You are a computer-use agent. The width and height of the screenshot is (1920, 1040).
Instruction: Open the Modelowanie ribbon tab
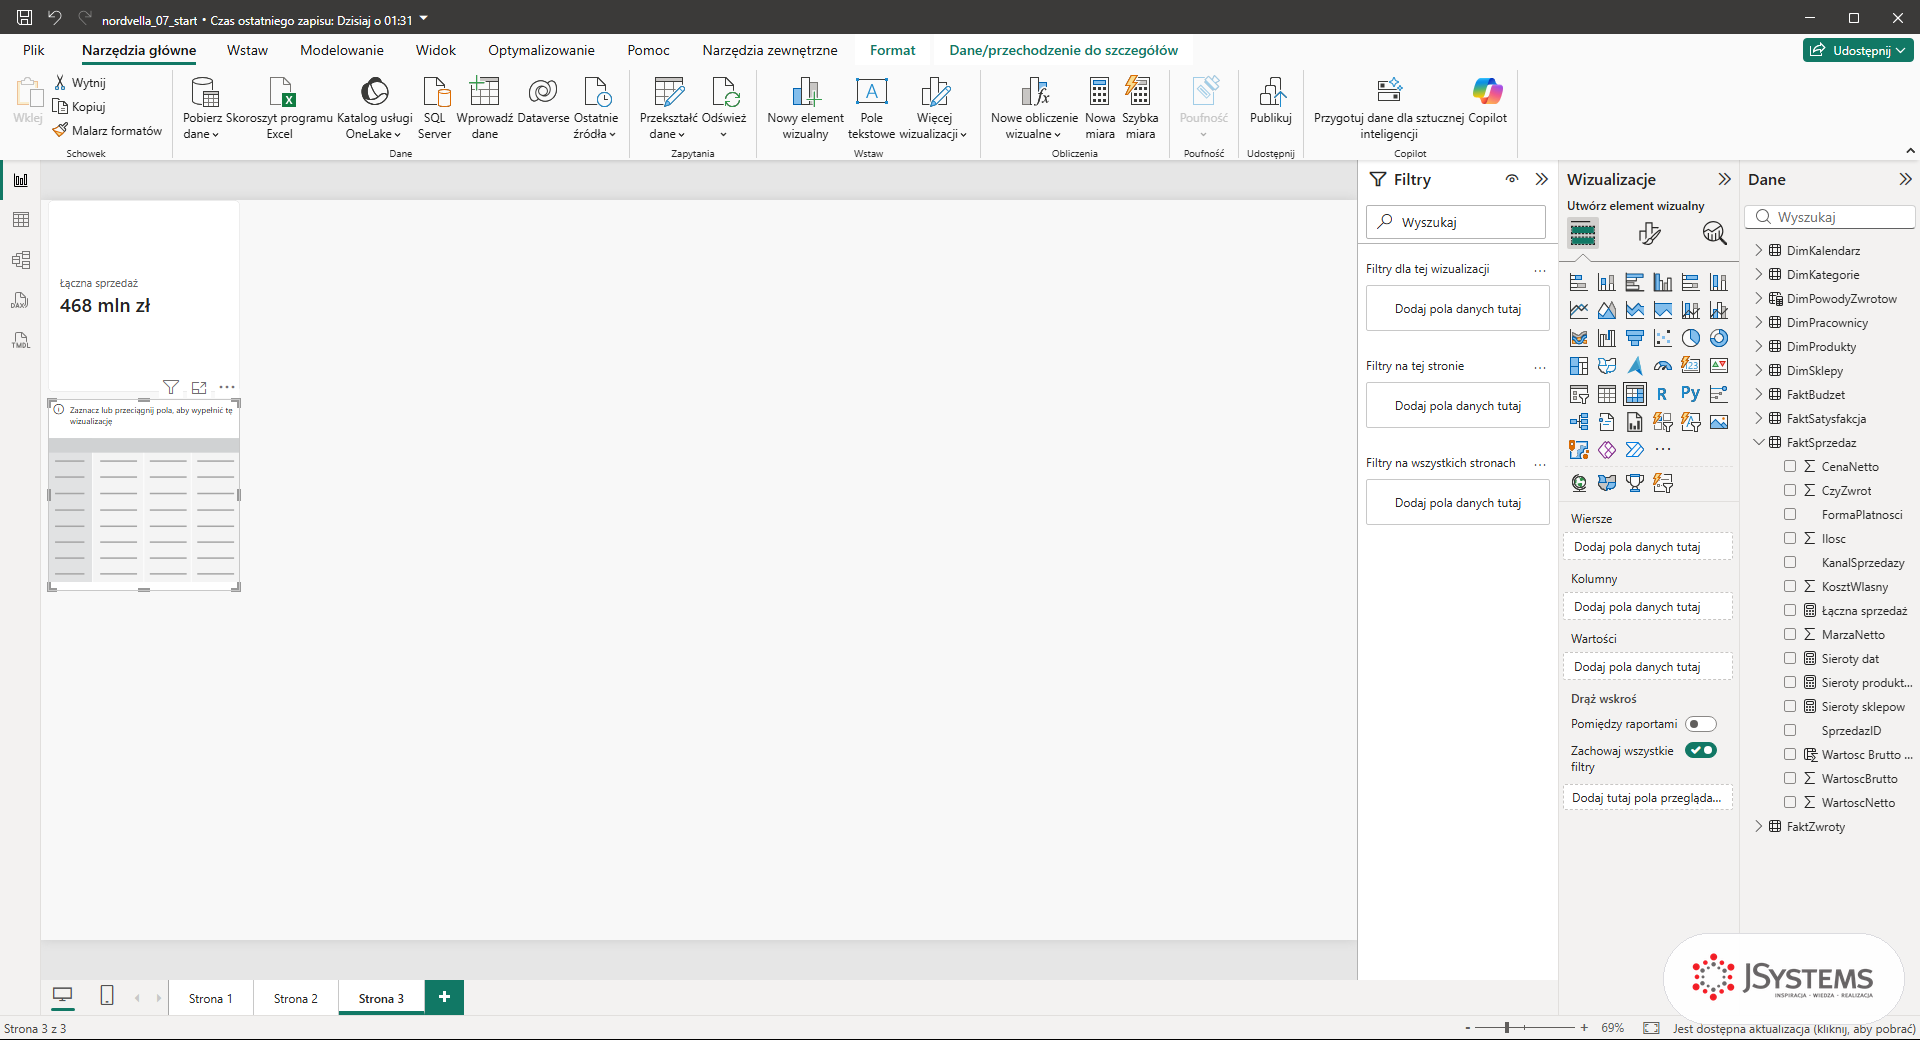click(x=341, y=50)
